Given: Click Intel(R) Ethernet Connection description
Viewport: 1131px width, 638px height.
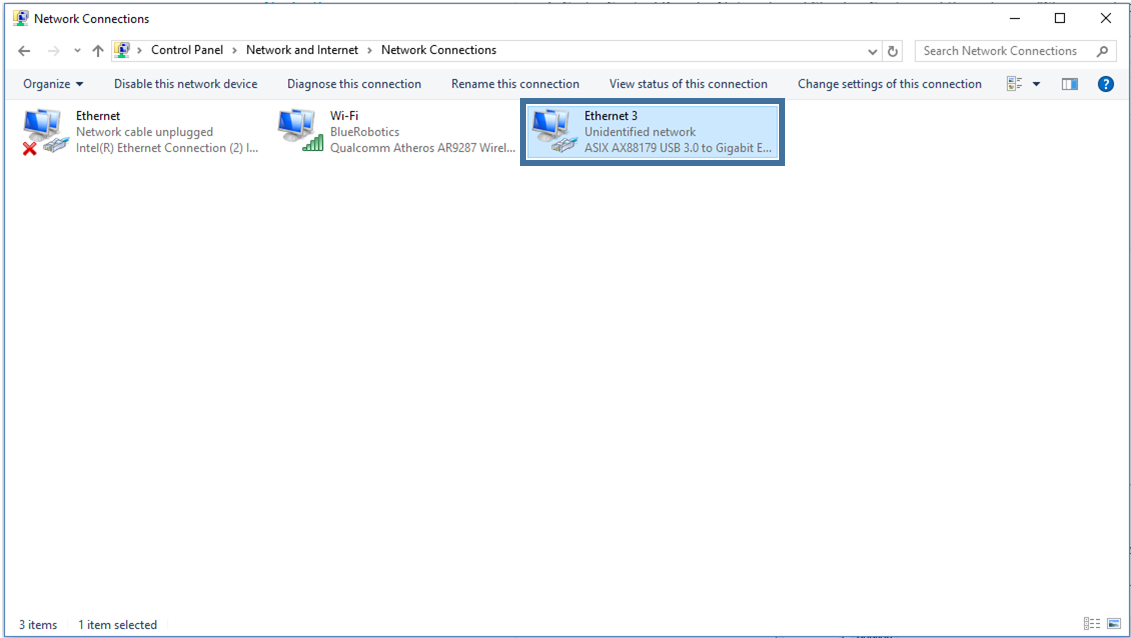Looking at the screenshot, I should (167, 148).
